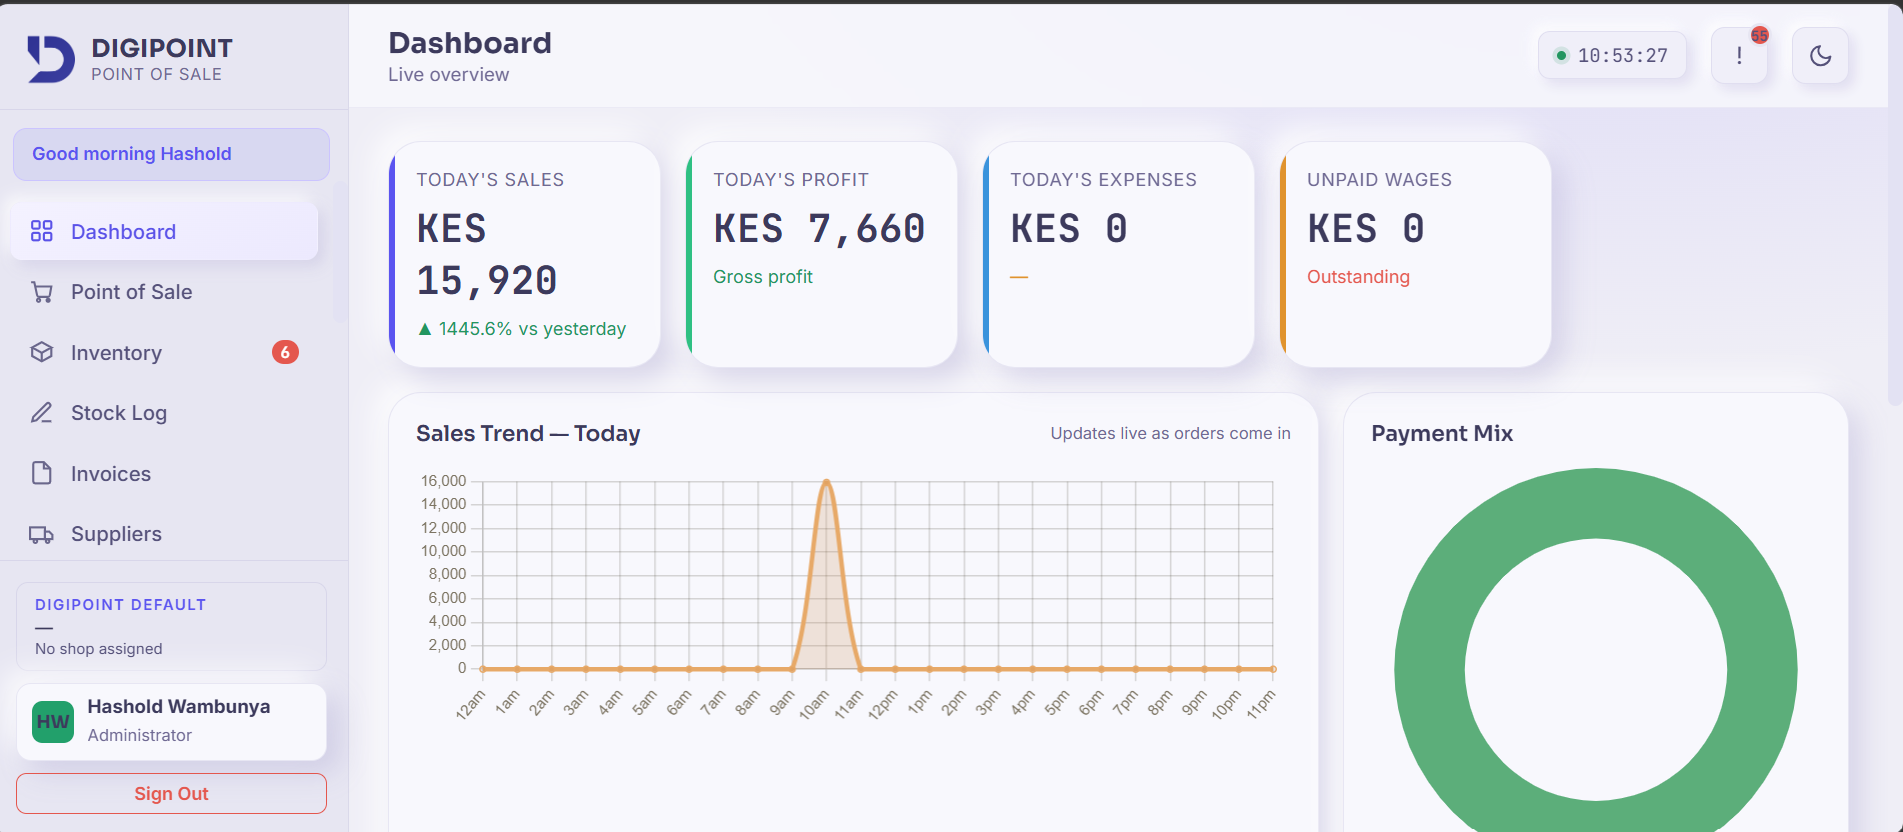Screen dimensions: 1903x832
Task: Click the 'Sales Trend — Today' heading
Action: pyautogui.click(x=528, y=433)
